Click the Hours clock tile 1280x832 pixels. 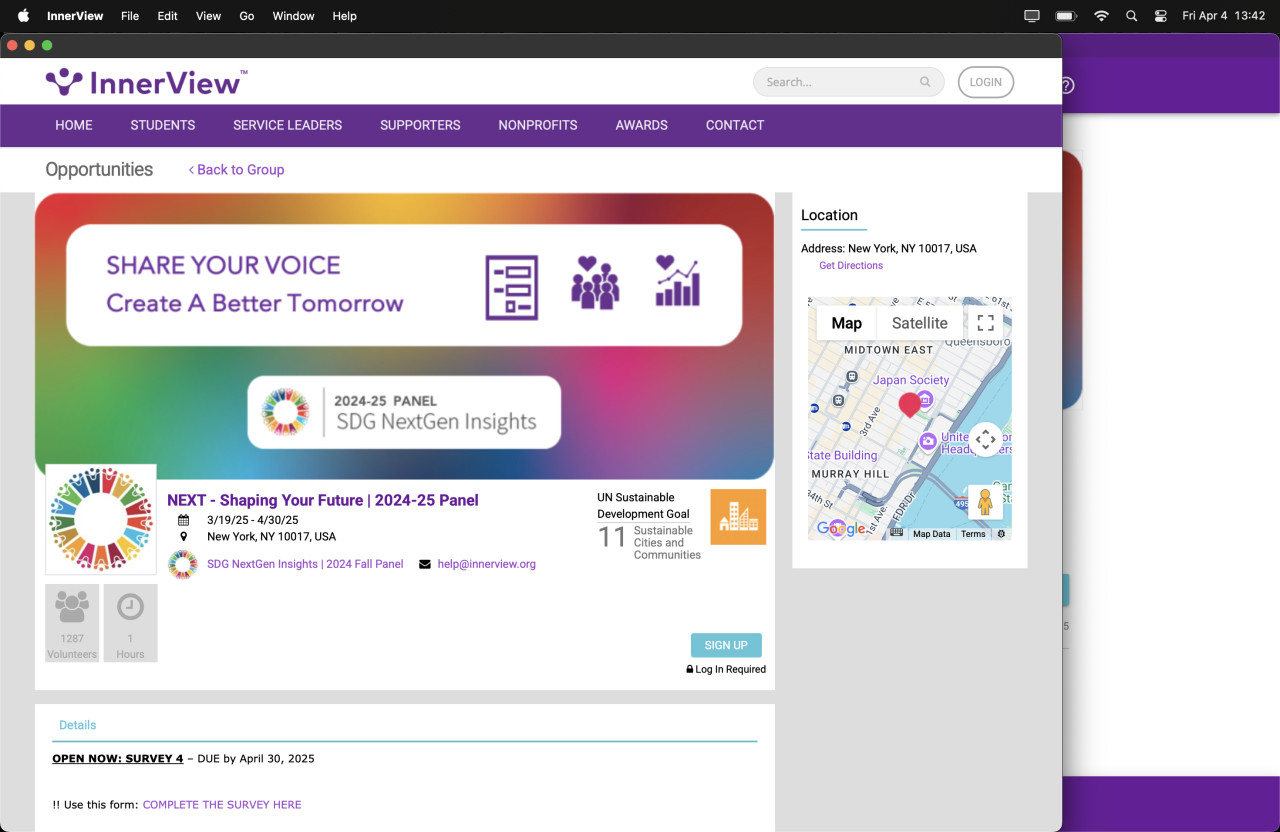(130, 623)
